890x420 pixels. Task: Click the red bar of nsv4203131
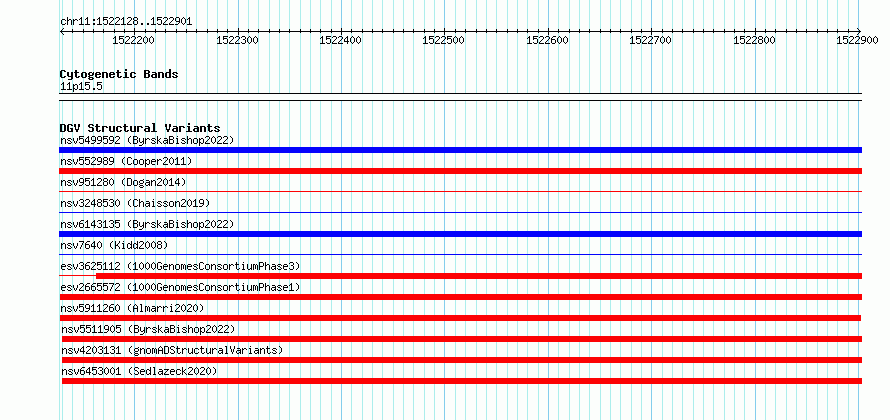(462, 360)
